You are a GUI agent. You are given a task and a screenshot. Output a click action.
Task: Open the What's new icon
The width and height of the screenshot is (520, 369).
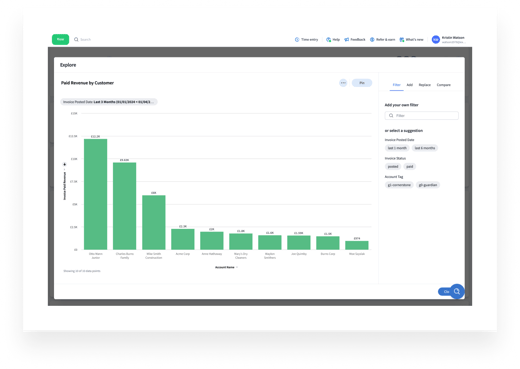point(402,39)
